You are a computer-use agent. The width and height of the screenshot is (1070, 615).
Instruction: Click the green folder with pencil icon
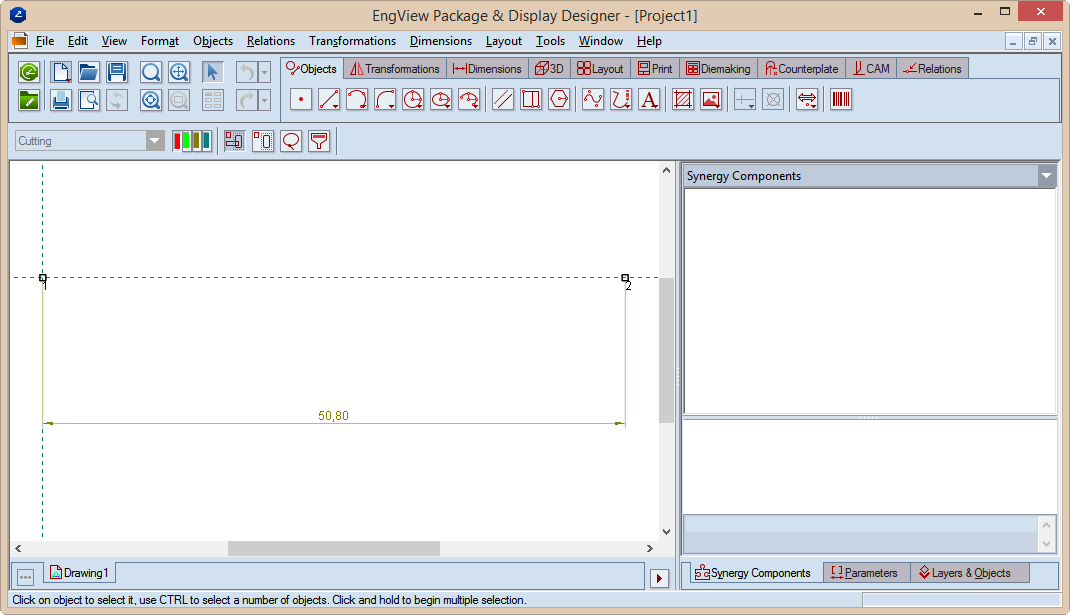click(x=29, y=100)
